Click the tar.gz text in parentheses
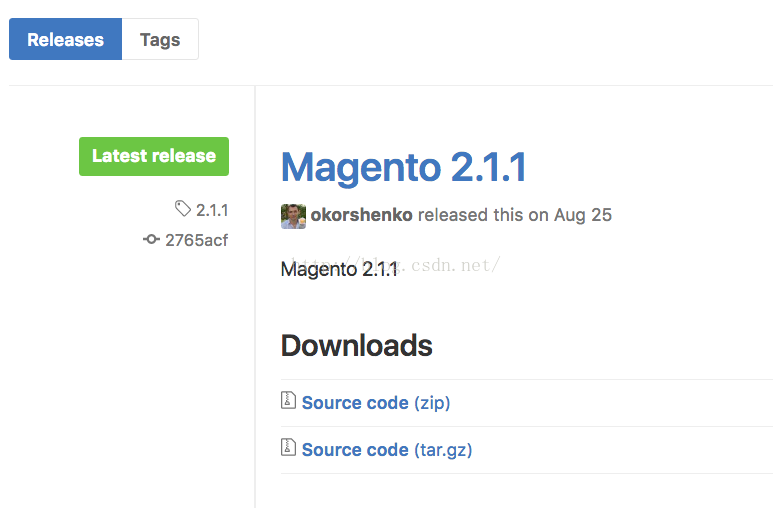Image resolution: width=773 pixels, height=508 pixels. [x=443, y=450]
